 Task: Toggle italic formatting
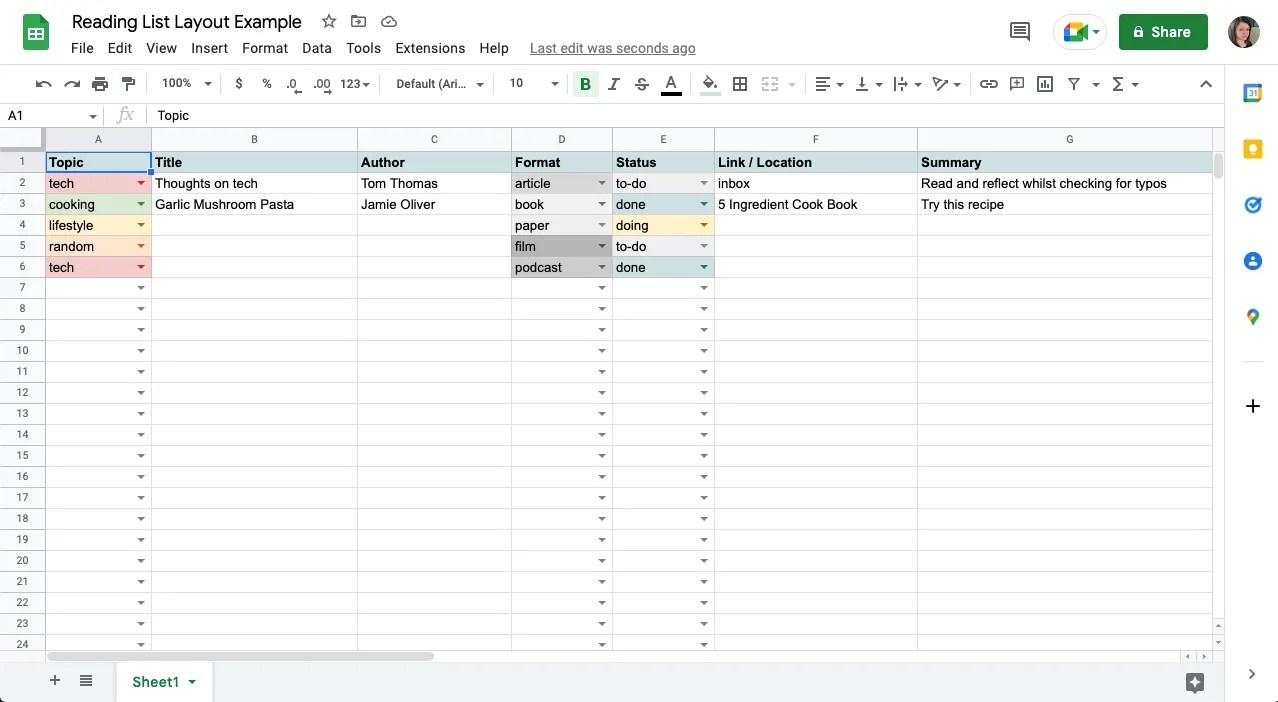click(613, 84)
